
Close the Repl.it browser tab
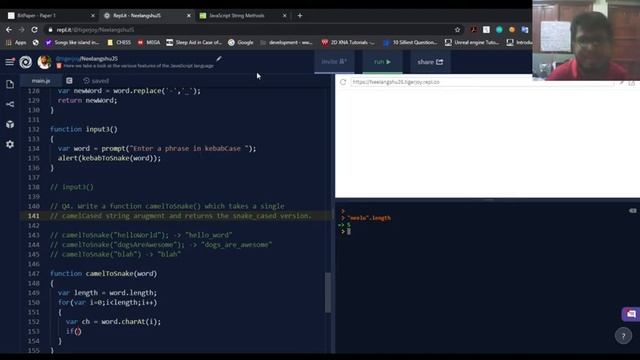[189, 16]
